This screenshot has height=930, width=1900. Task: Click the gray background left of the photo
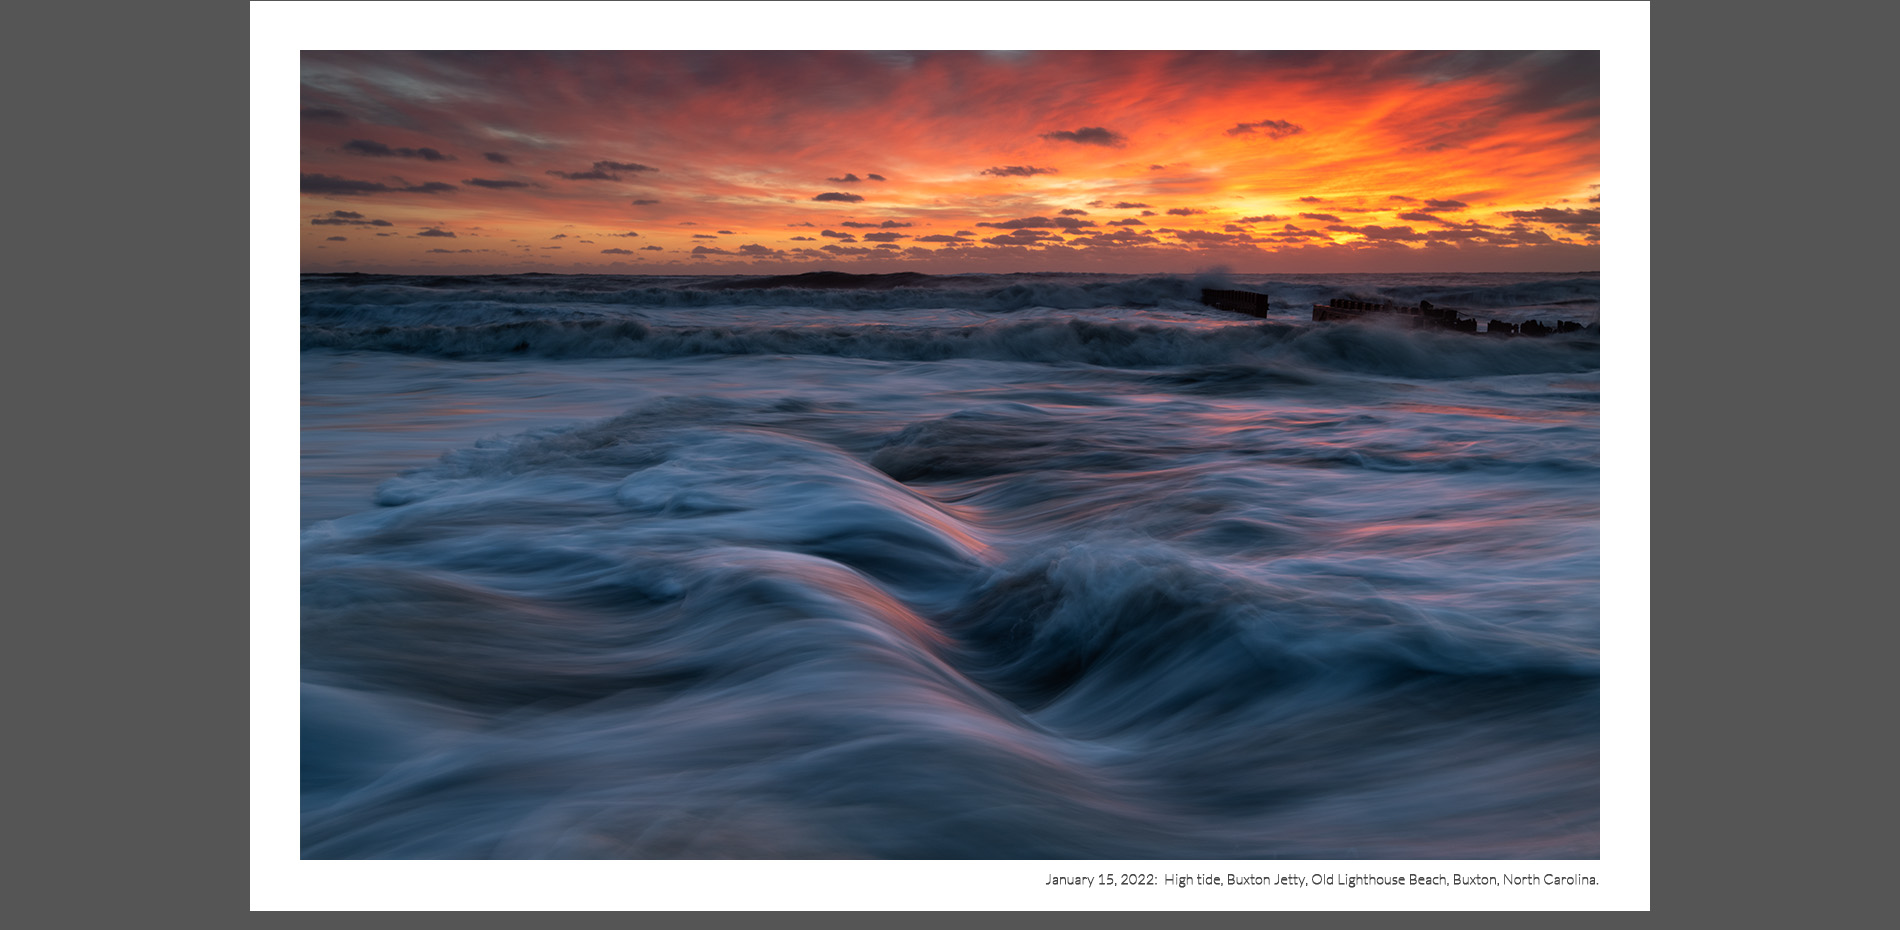click(x=124, y=465)
